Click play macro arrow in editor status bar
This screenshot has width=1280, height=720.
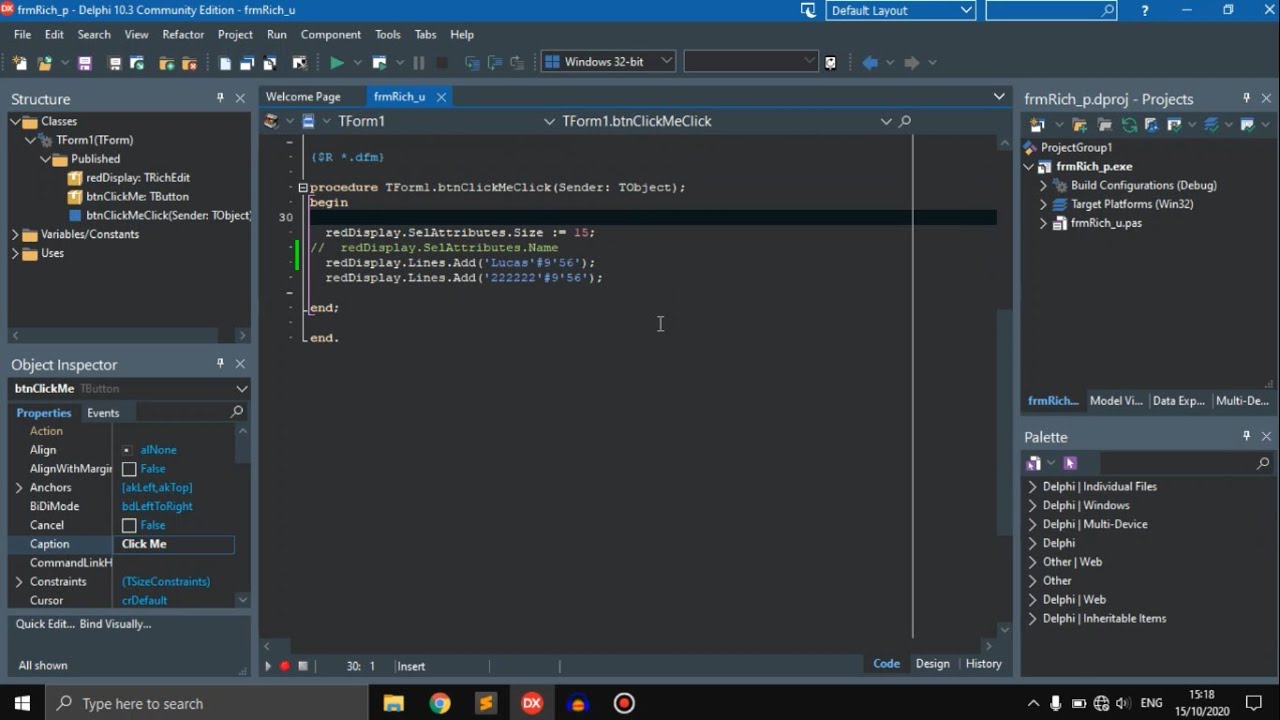coord(267,666)
